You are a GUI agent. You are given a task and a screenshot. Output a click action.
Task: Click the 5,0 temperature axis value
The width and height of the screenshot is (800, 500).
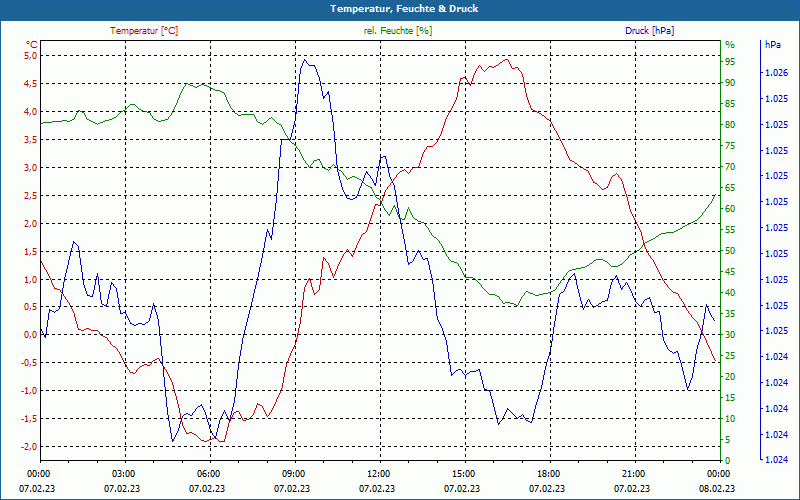[31, 56]
